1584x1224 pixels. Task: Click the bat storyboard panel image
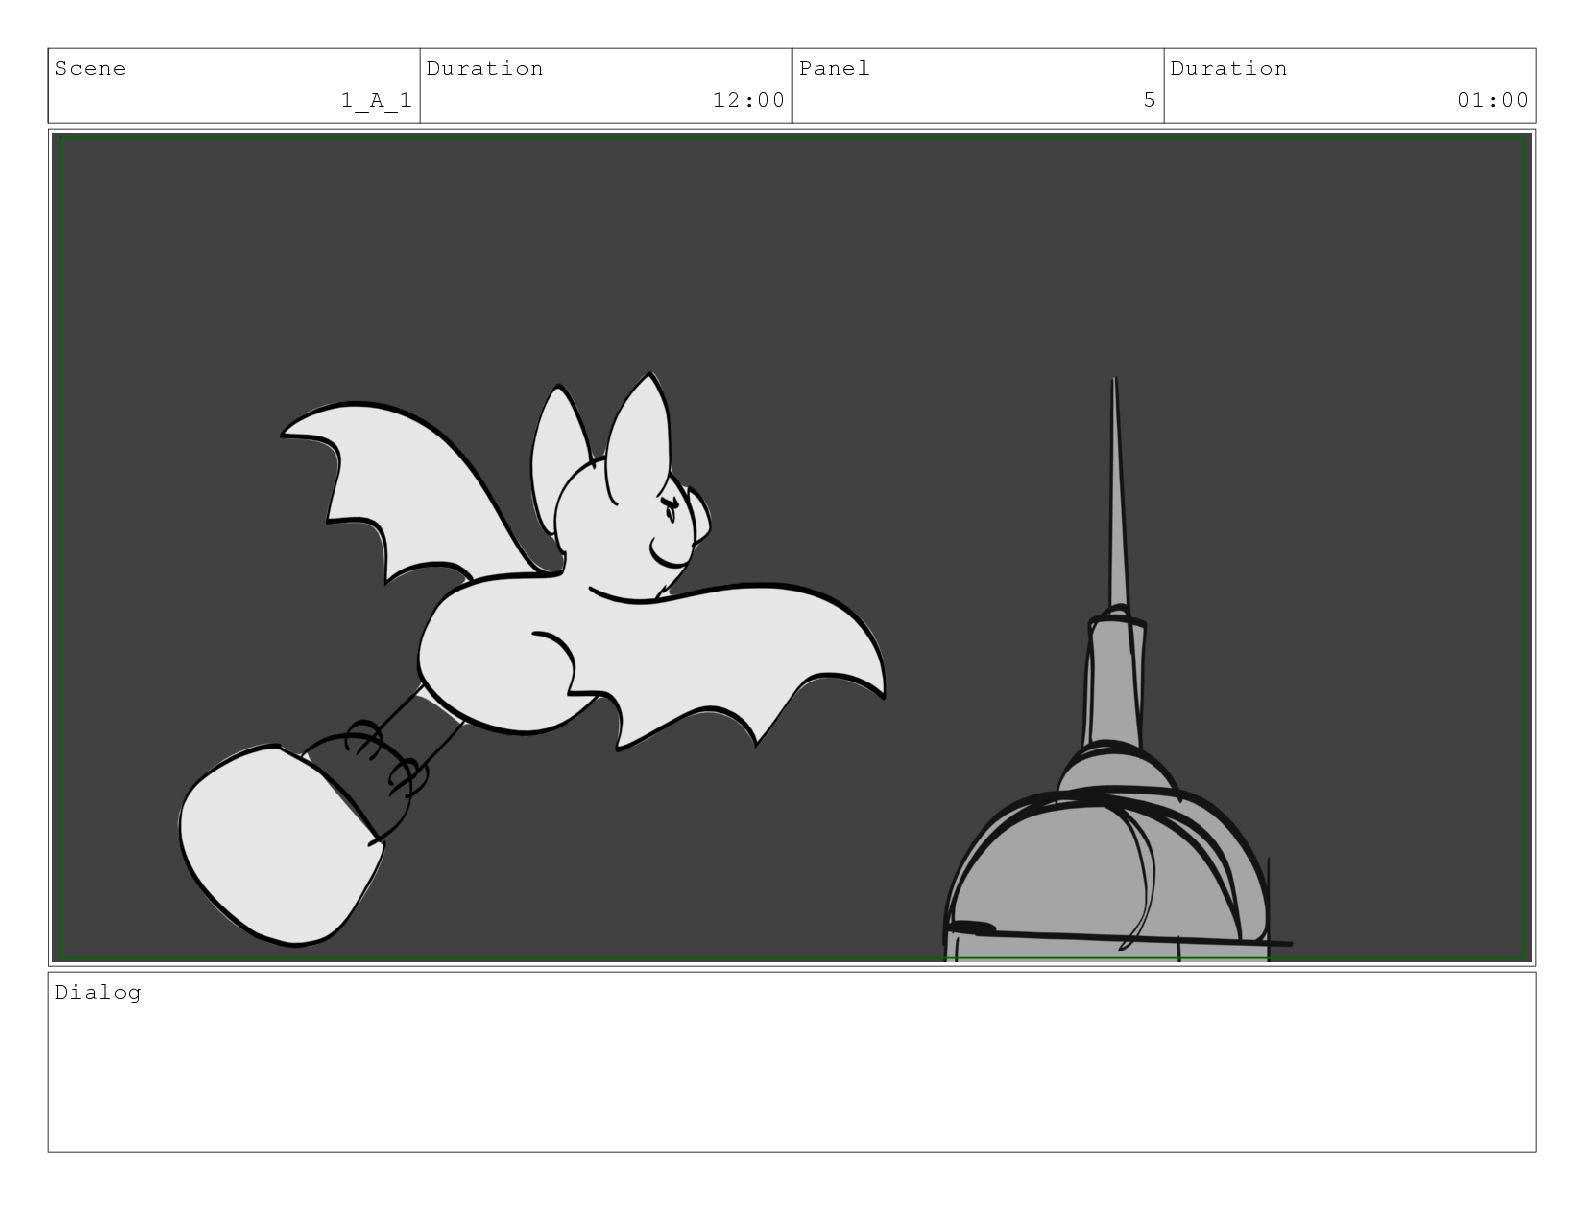[792, 548]
